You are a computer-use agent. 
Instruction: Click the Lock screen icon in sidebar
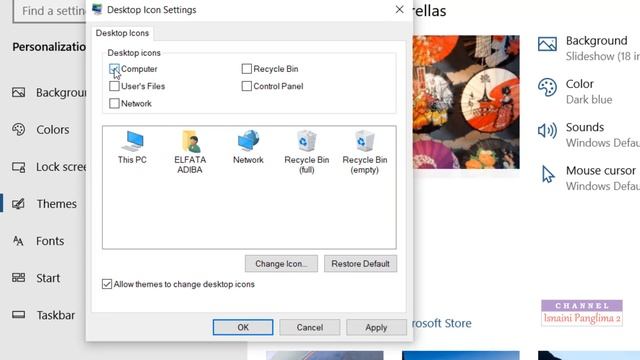coord(18,167)
